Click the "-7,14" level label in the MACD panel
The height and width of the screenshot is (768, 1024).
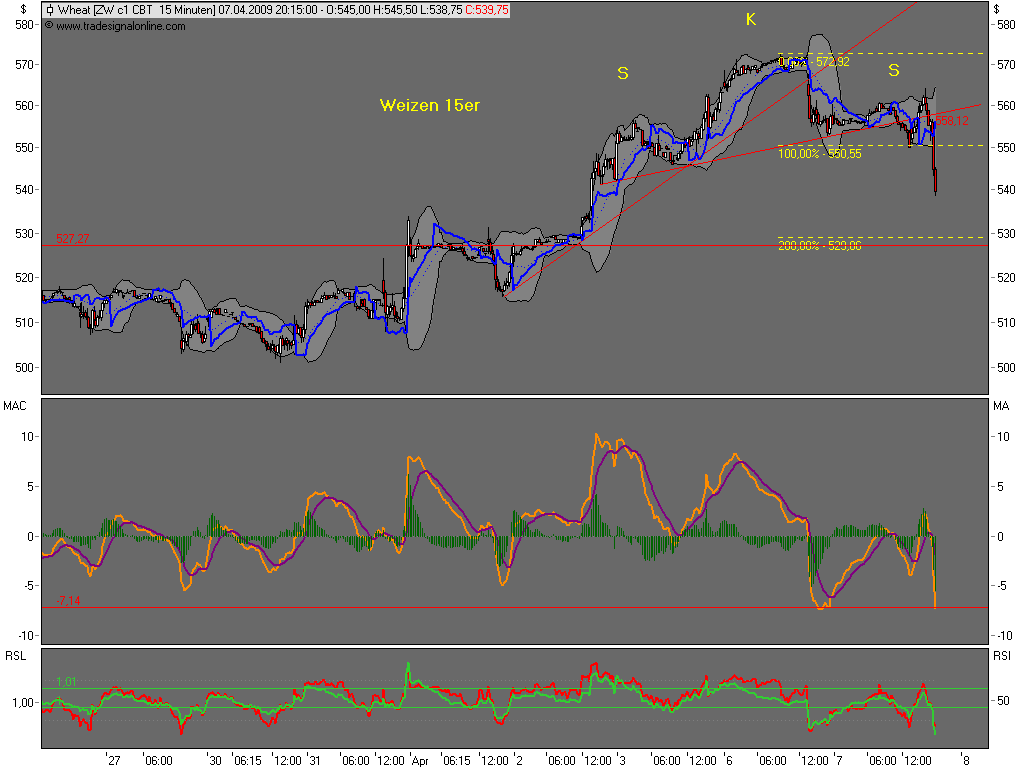[x=67, y=600]
